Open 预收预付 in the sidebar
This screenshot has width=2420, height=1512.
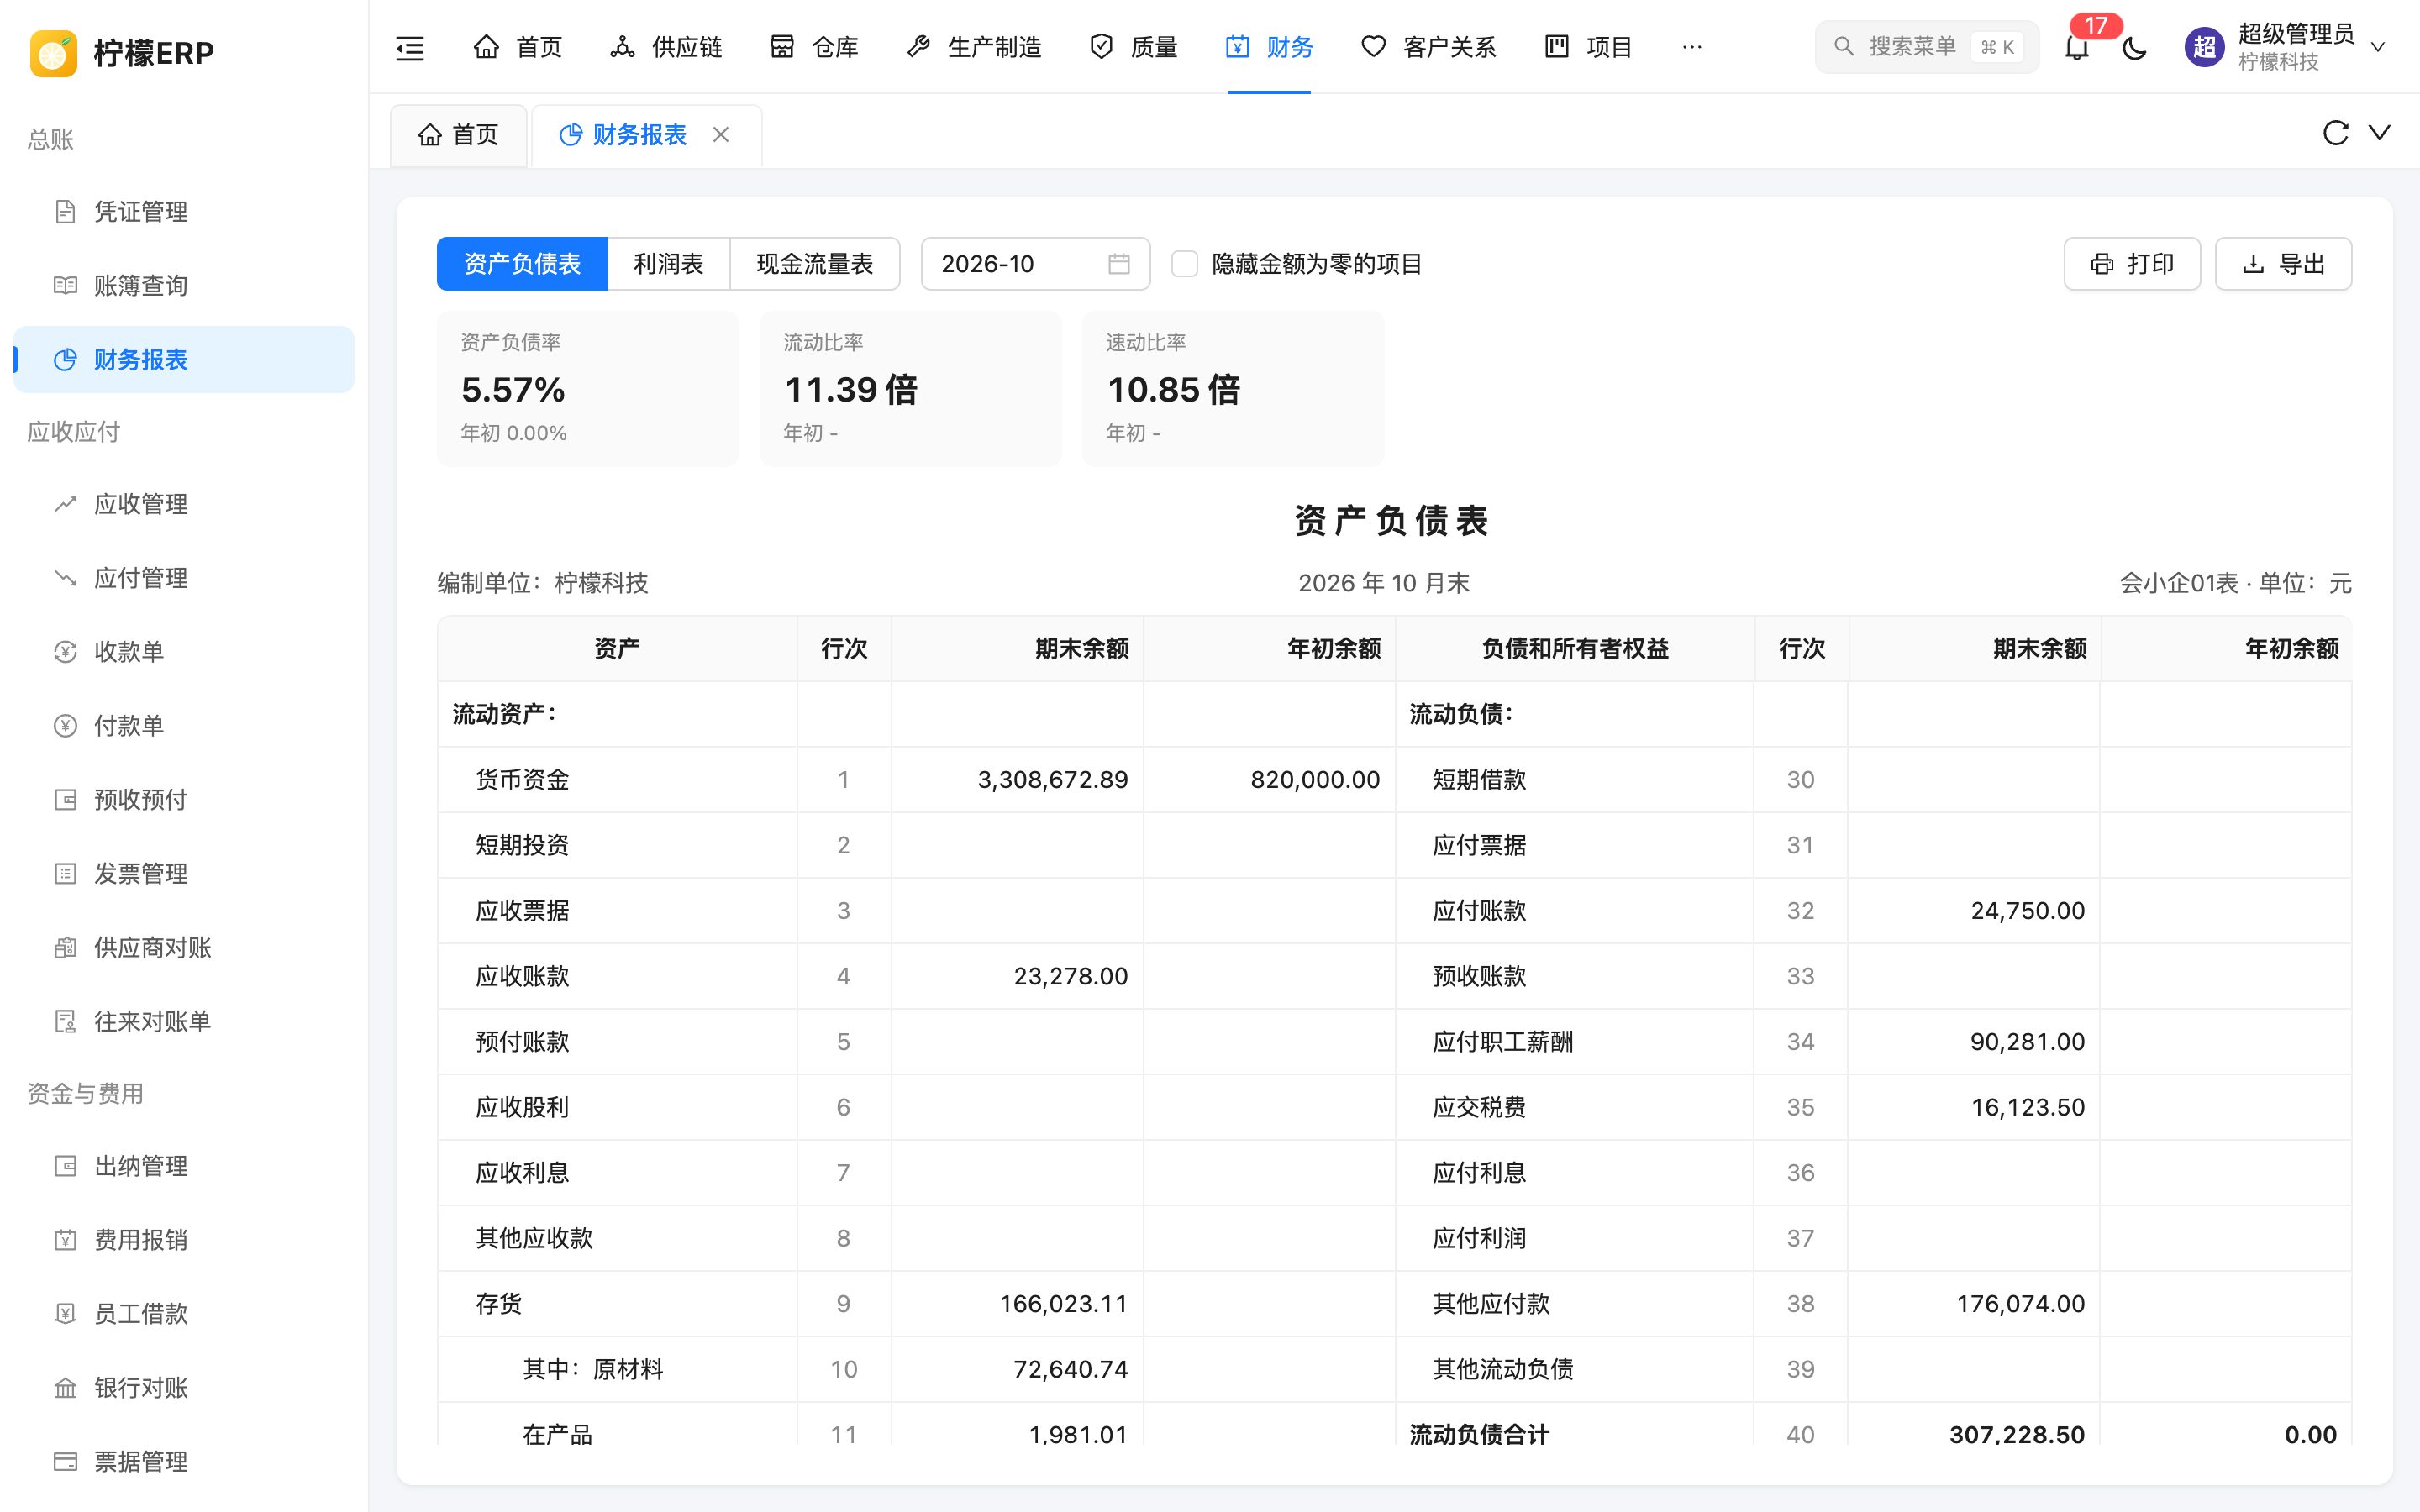click(184, 800)
